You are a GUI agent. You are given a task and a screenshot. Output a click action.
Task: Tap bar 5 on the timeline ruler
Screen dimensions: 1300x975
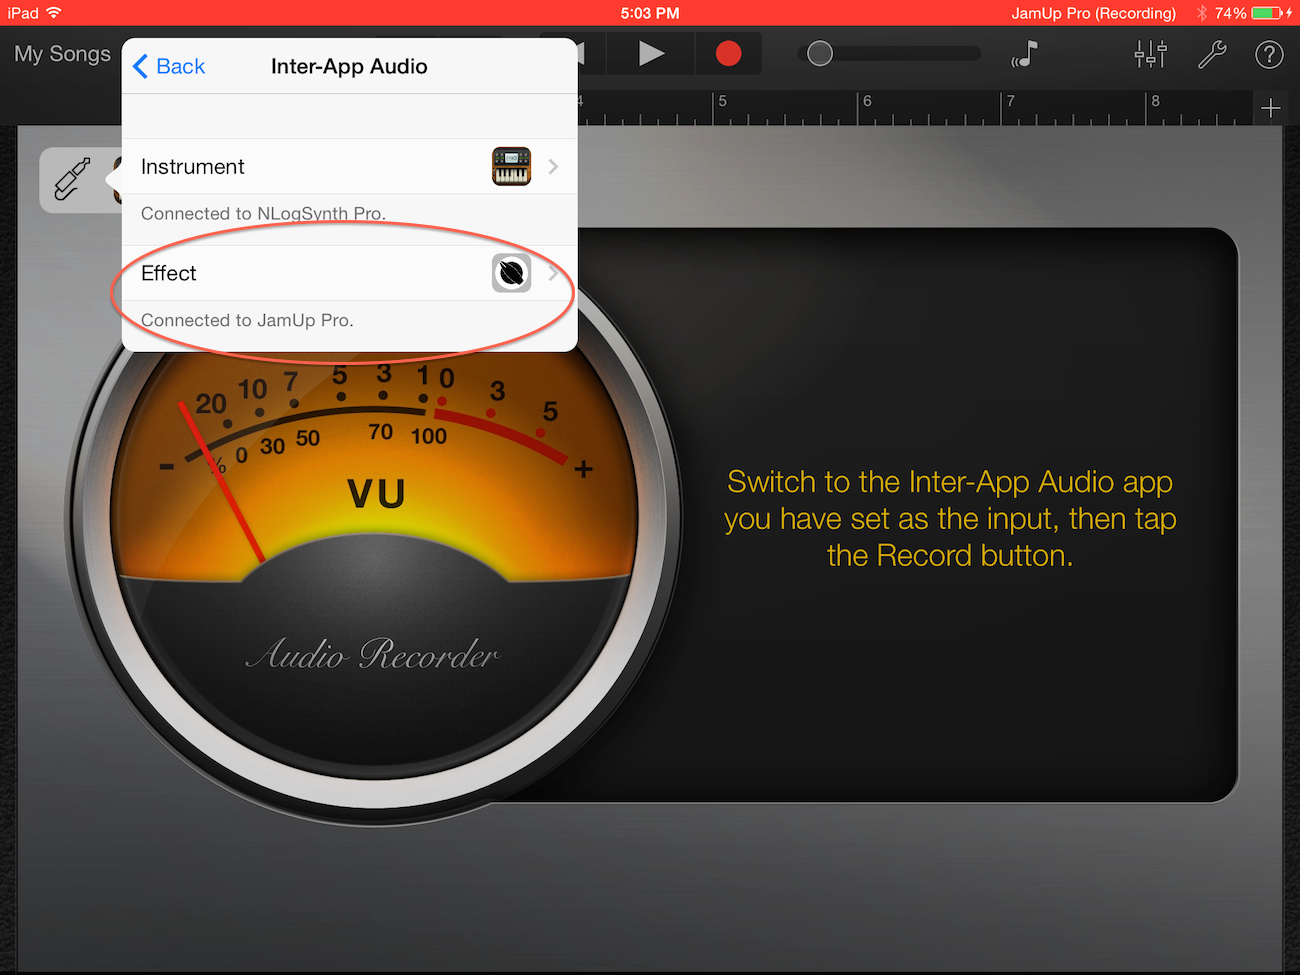tap(723, 101)
